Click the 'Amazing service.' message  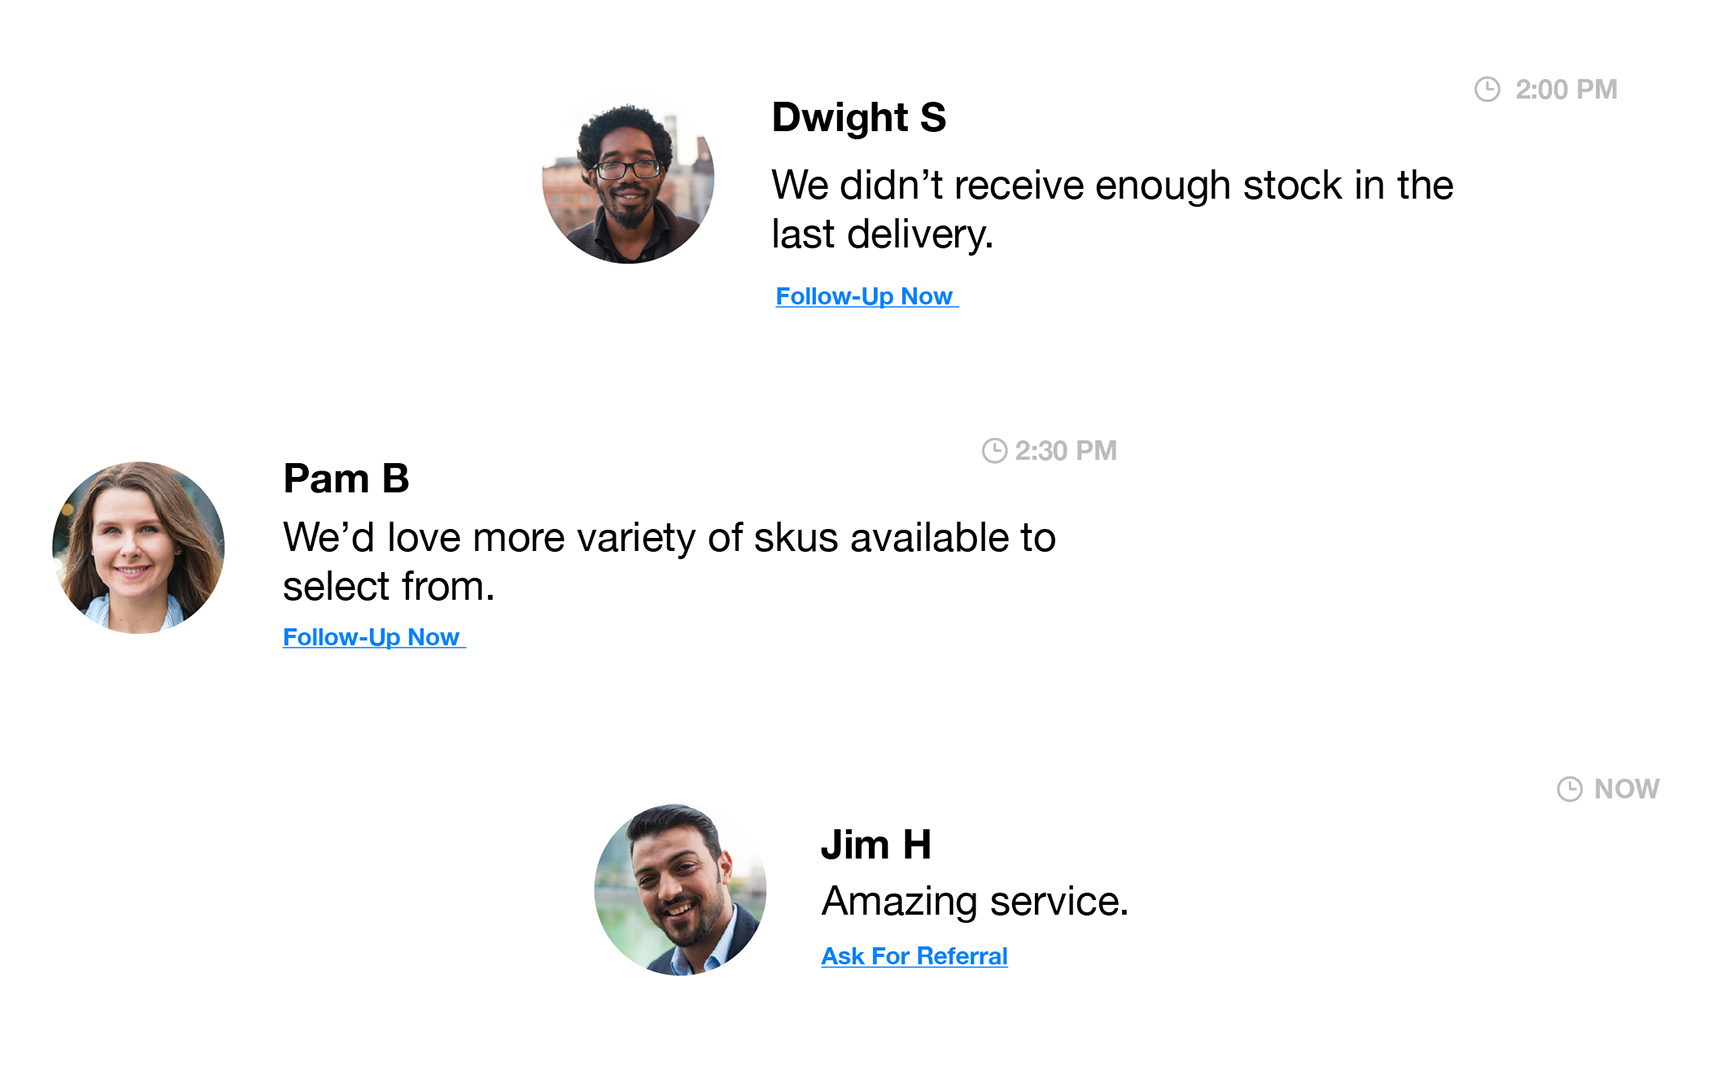974,902
